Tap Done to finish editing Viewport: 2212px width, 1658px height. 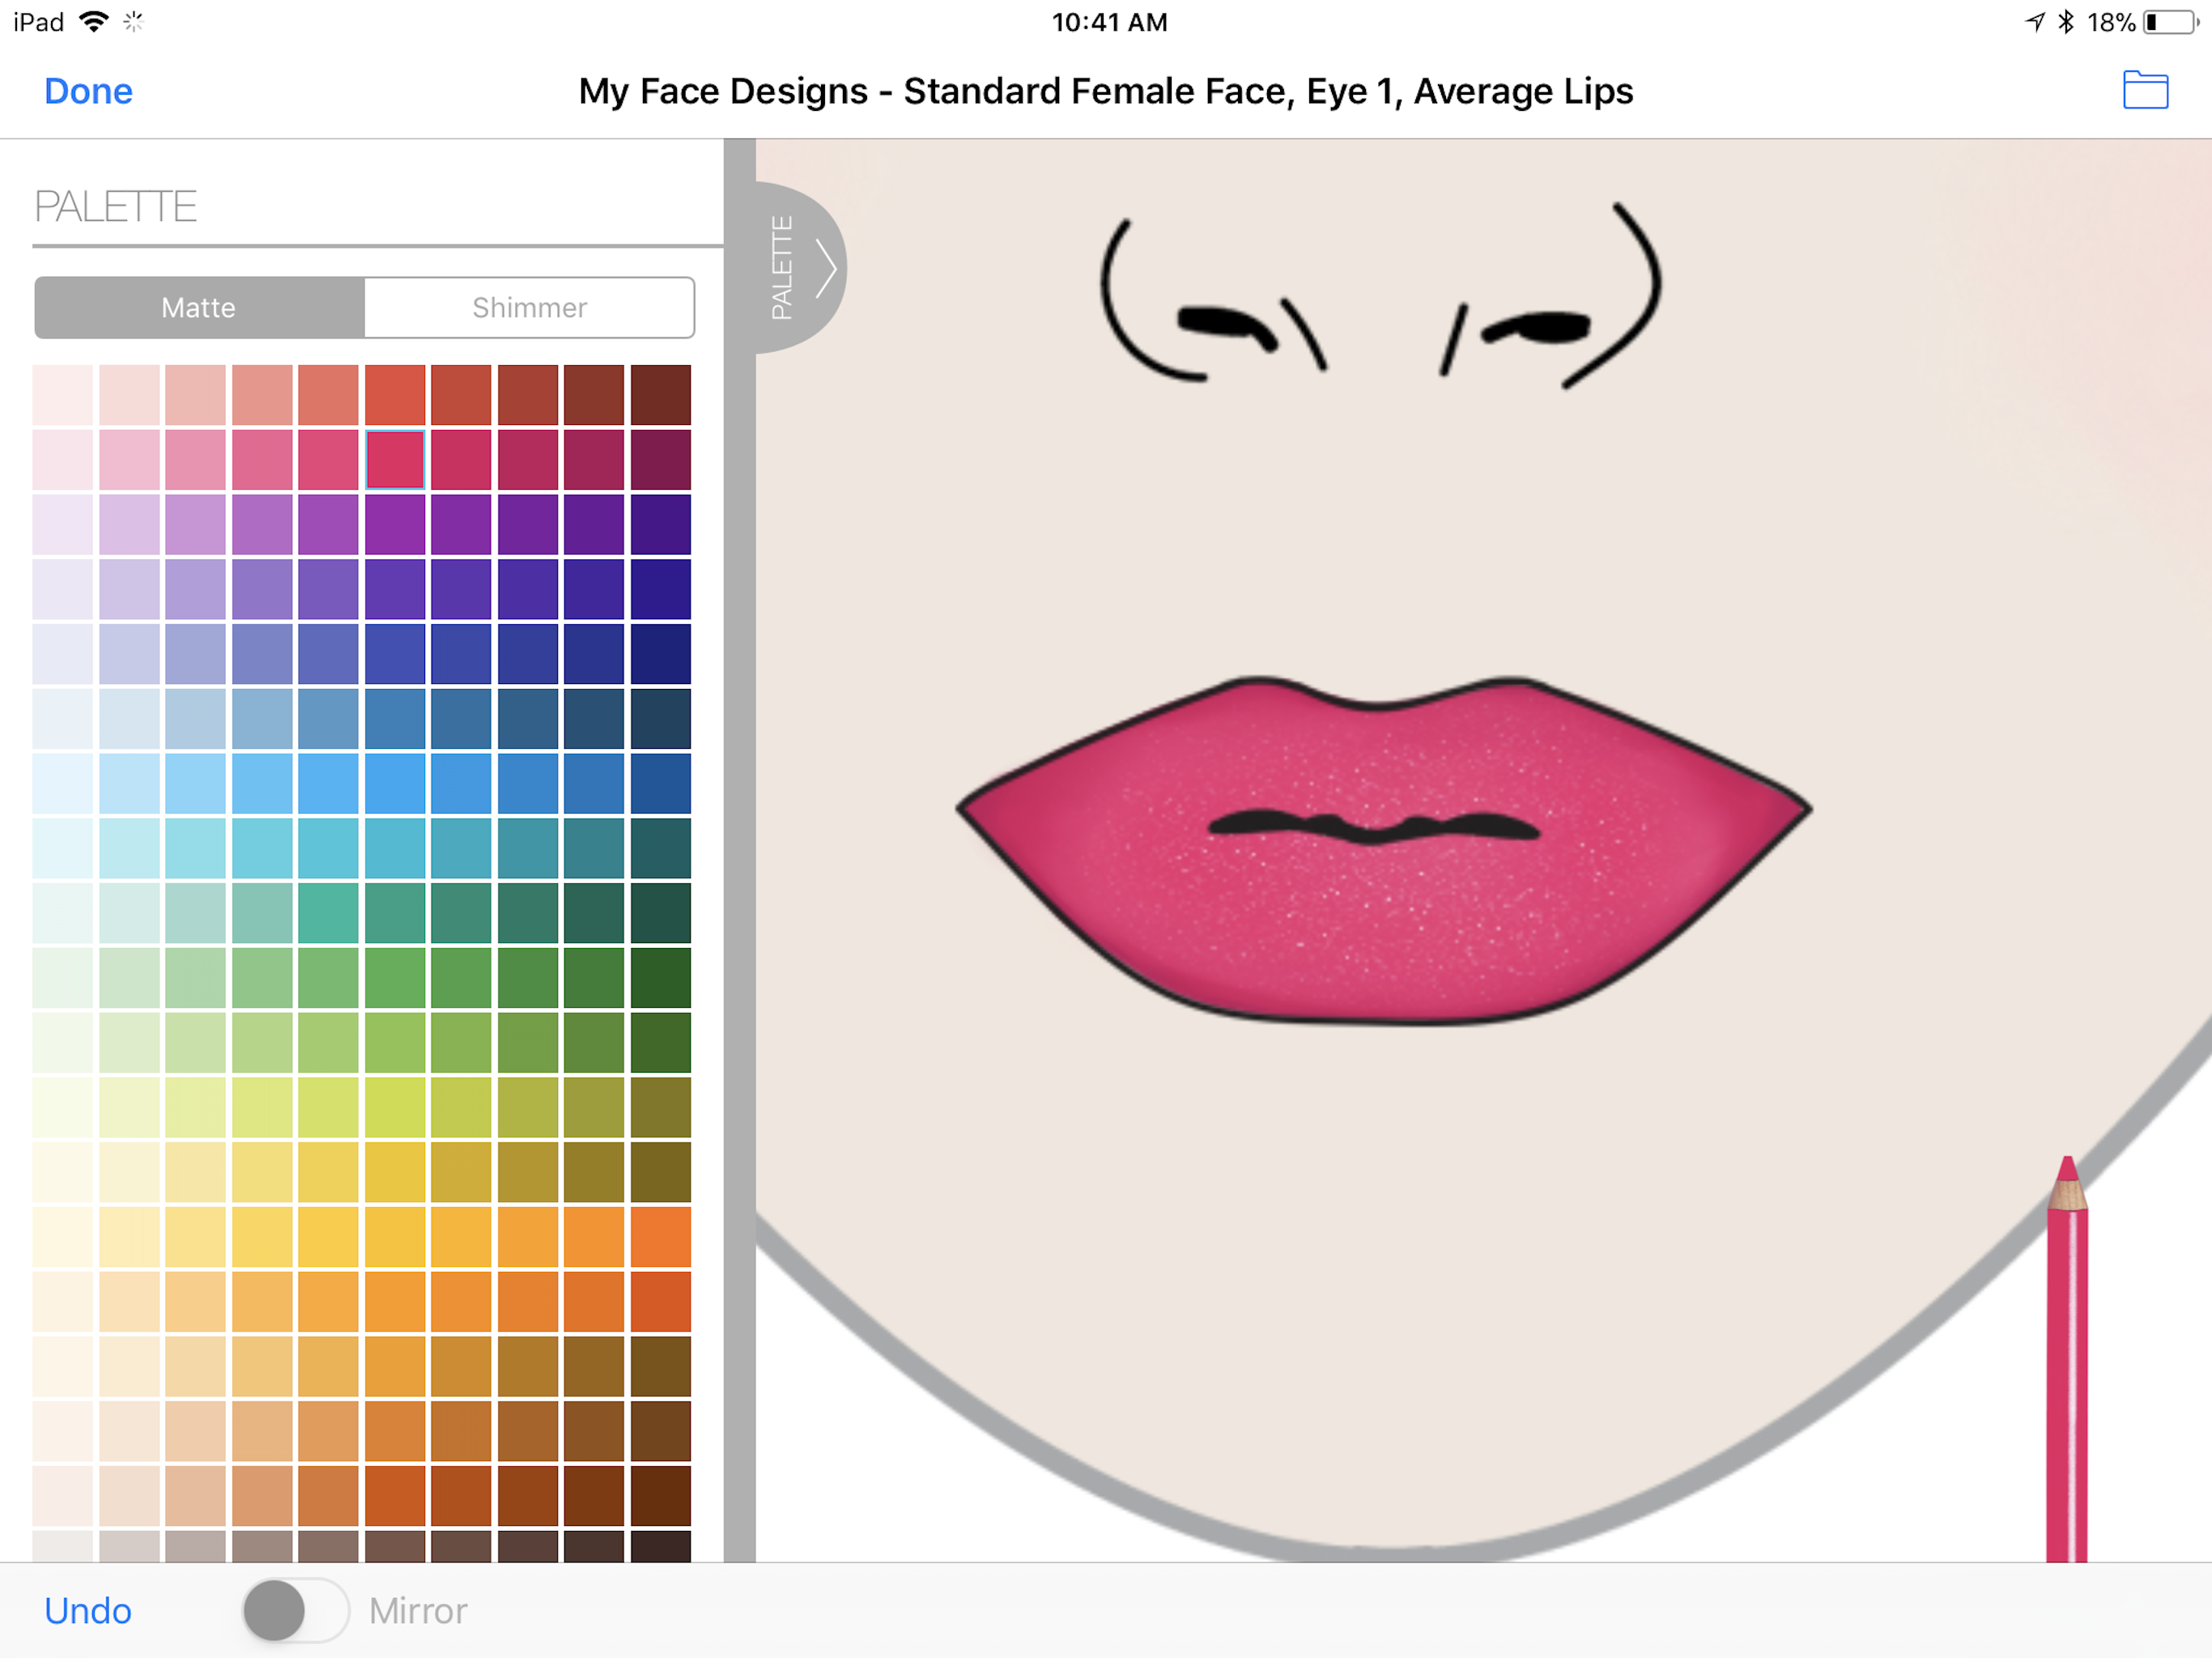pos(88,91)
